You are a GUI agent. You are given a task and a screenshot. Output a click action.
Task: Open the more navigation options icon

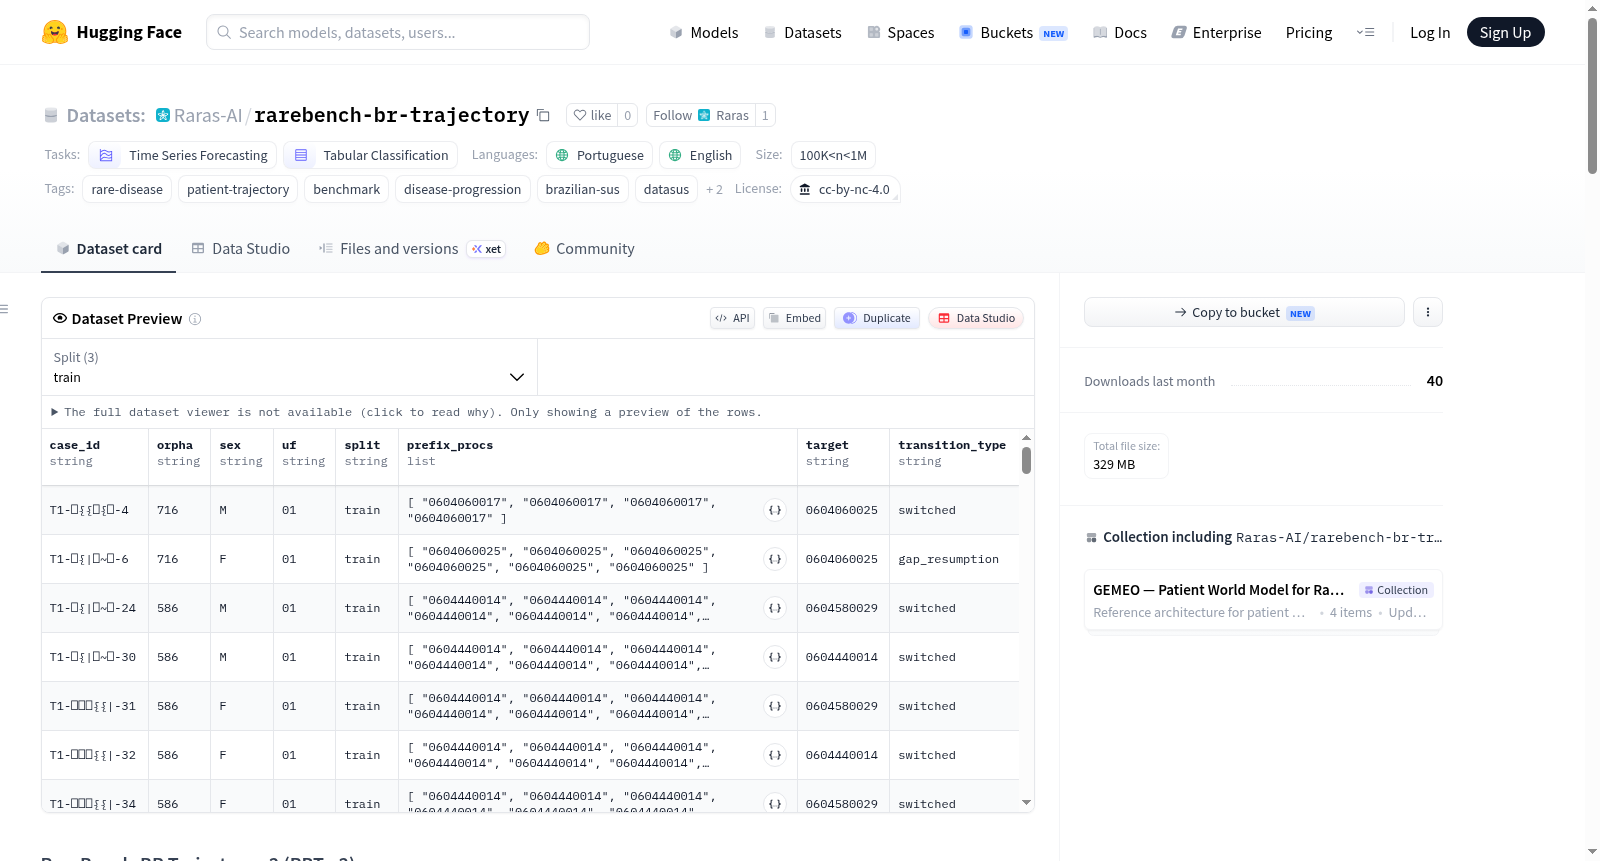click(x=1365, y=32)
